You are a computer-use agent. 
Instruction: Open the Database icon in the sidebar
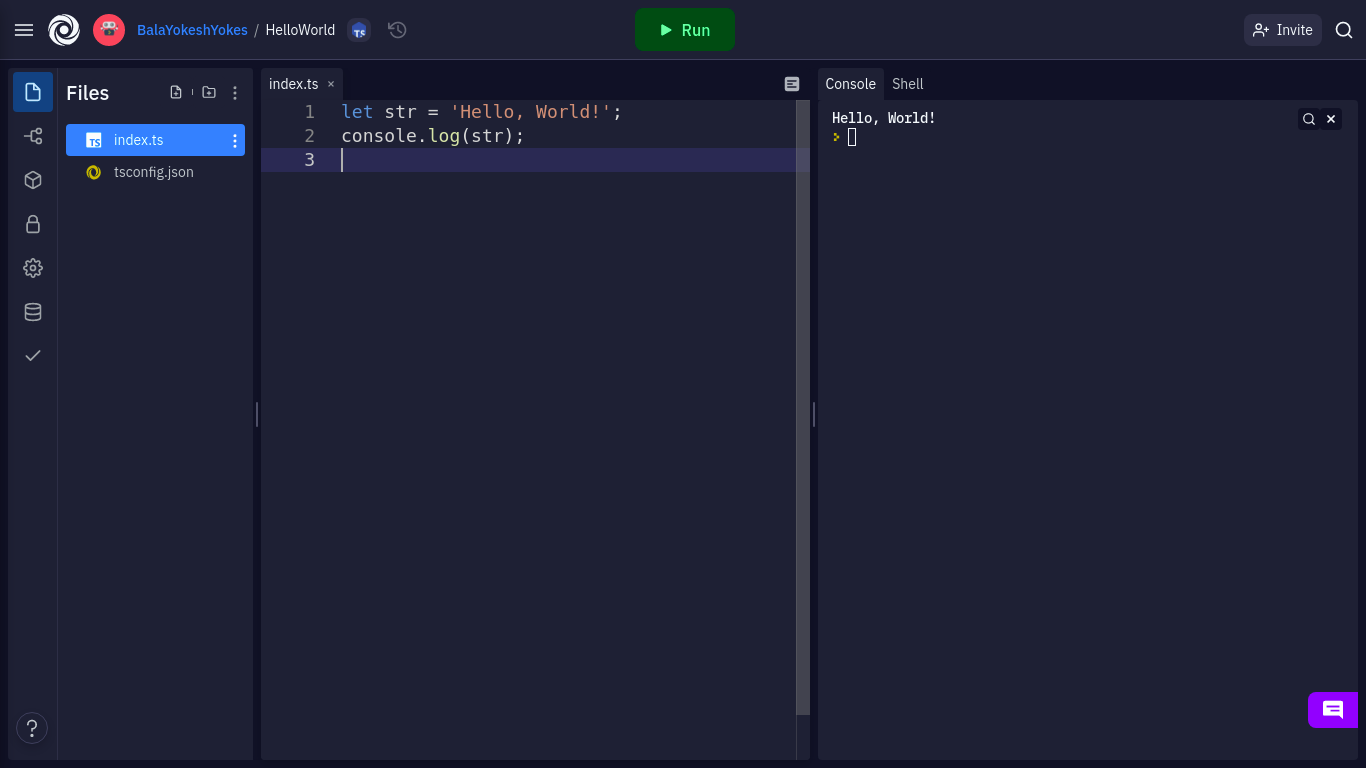point(32,311)
